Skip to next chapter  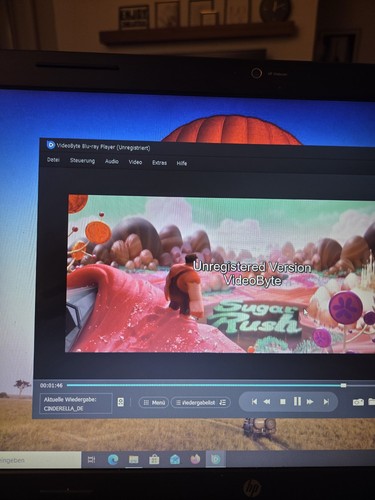click(326, 402)
